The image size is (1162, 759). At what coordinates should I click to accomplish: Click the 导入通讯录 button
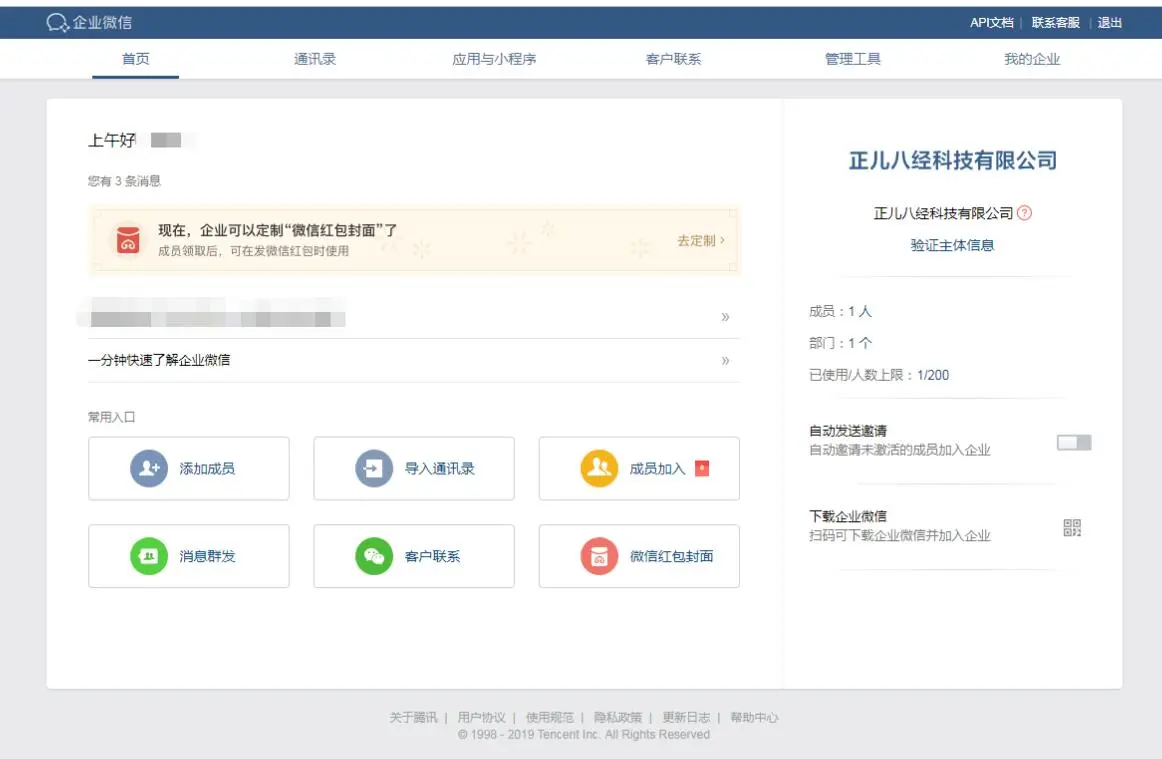tap(414, 468)
